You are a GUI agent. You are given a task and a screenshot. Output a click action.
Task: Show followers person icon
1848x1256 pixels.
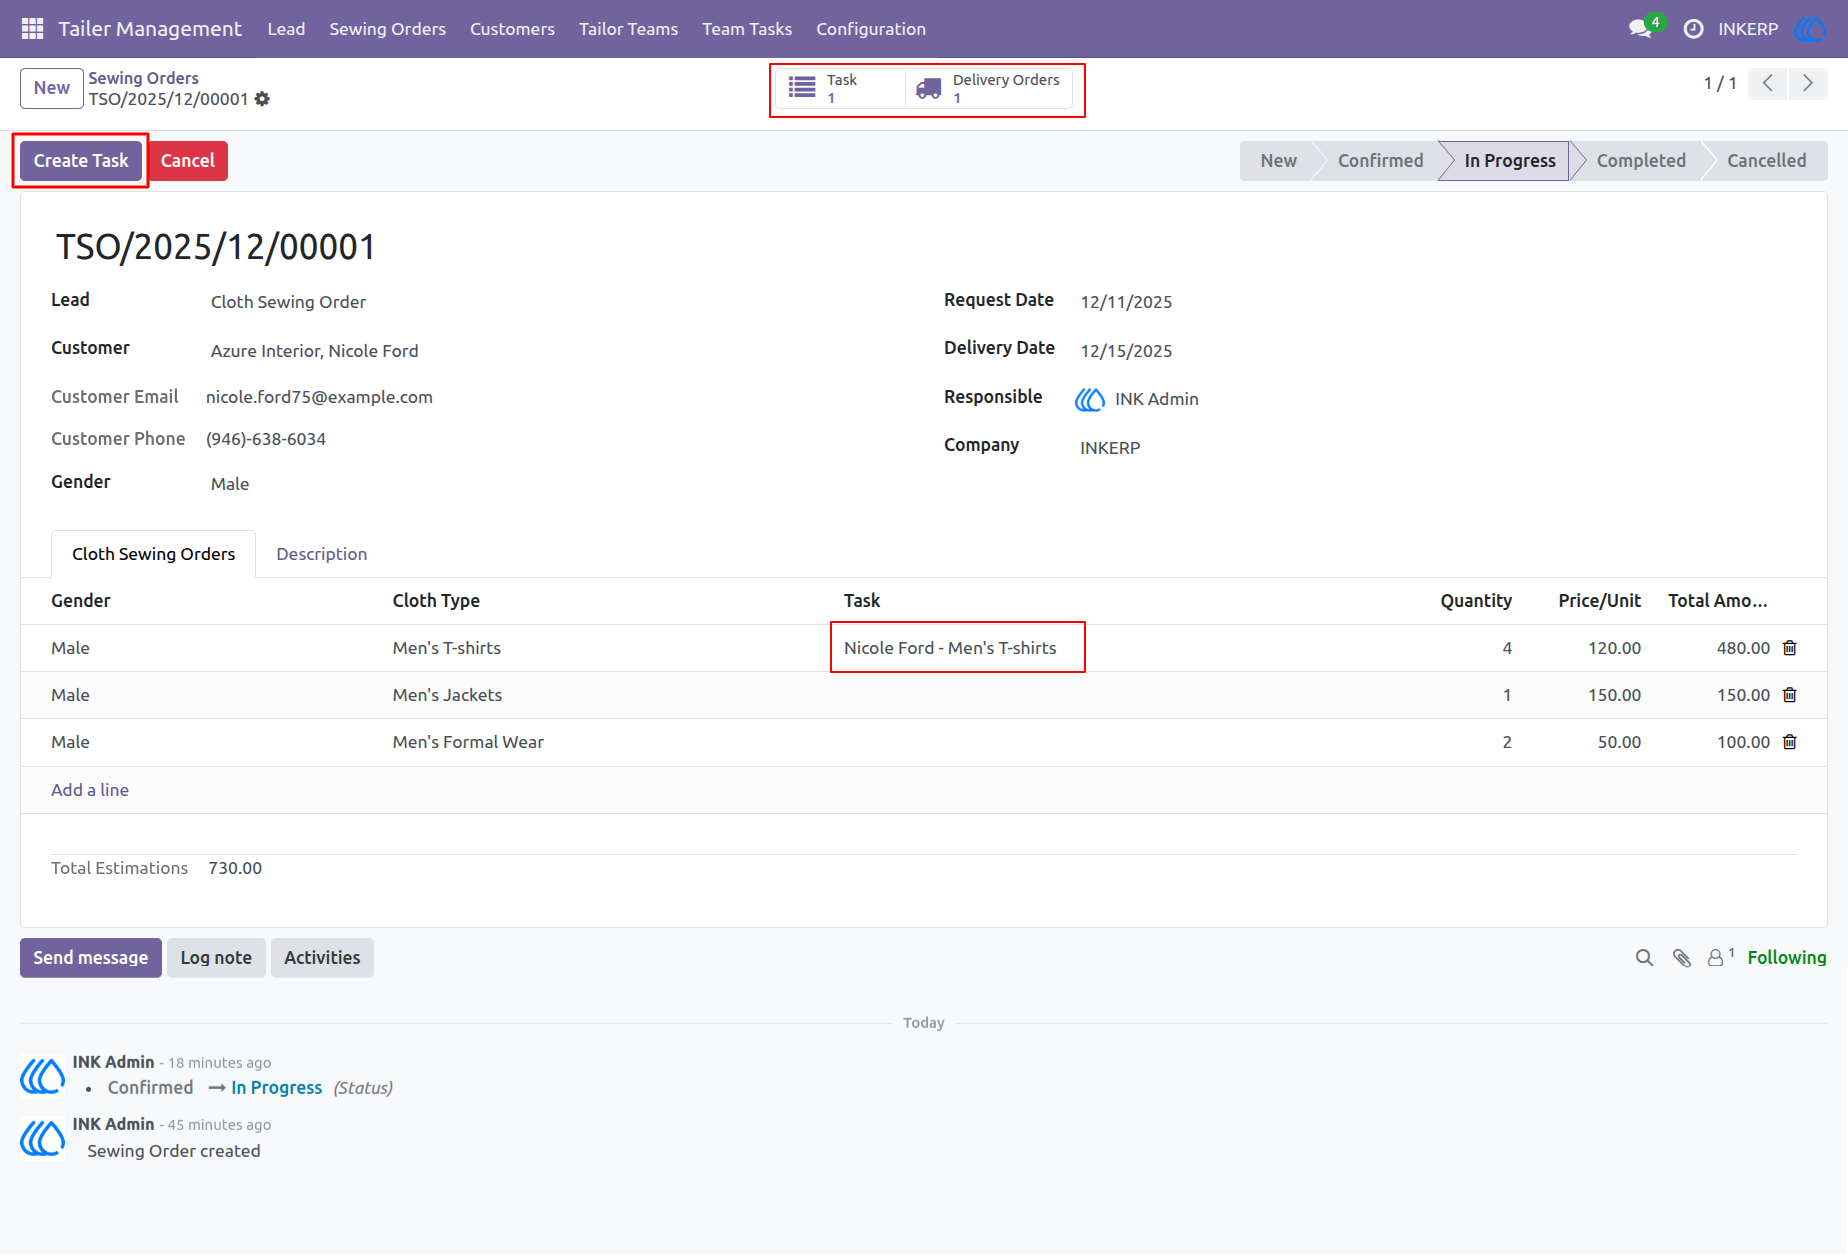coord(1720,957)
